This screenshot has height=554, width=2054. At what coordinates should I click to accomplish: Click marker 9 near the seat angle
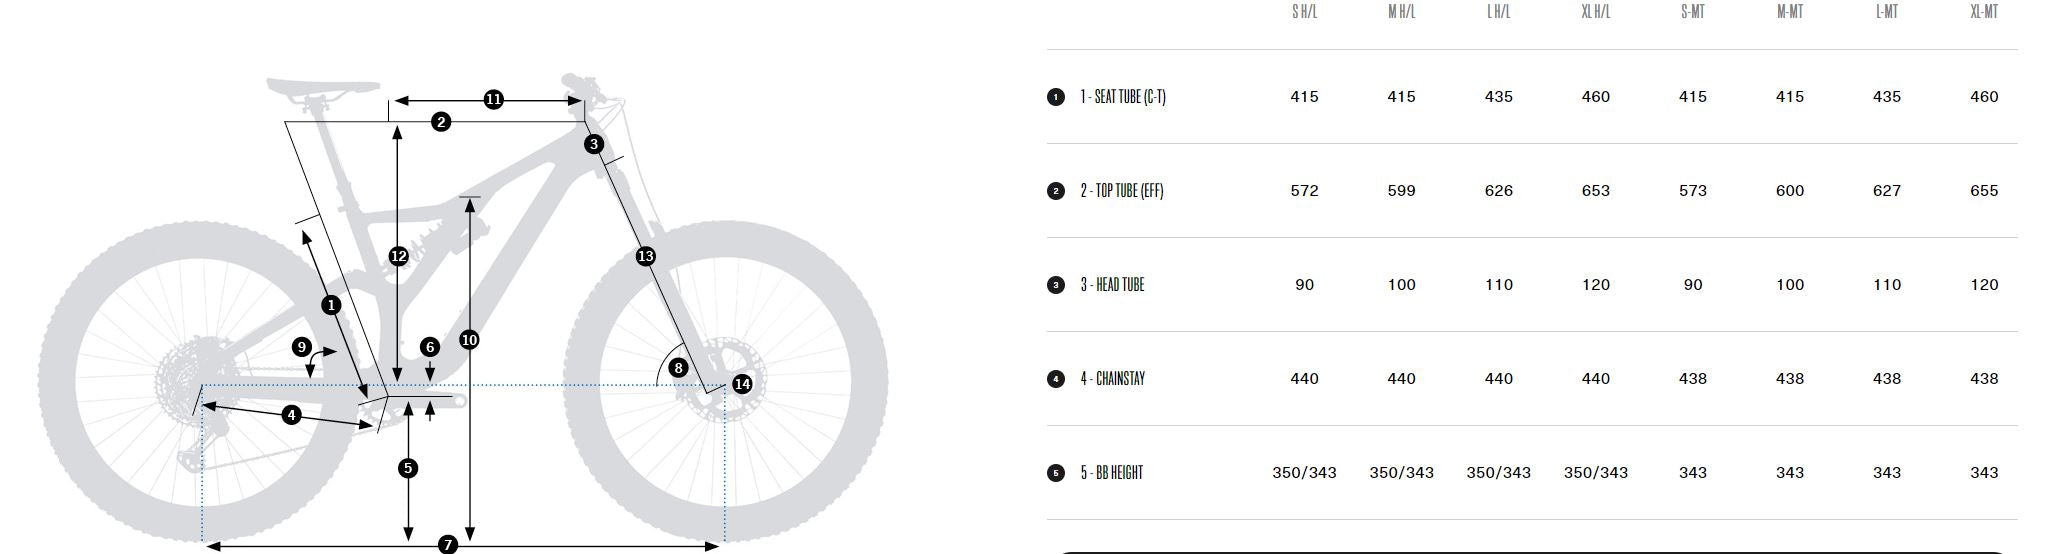302,347
